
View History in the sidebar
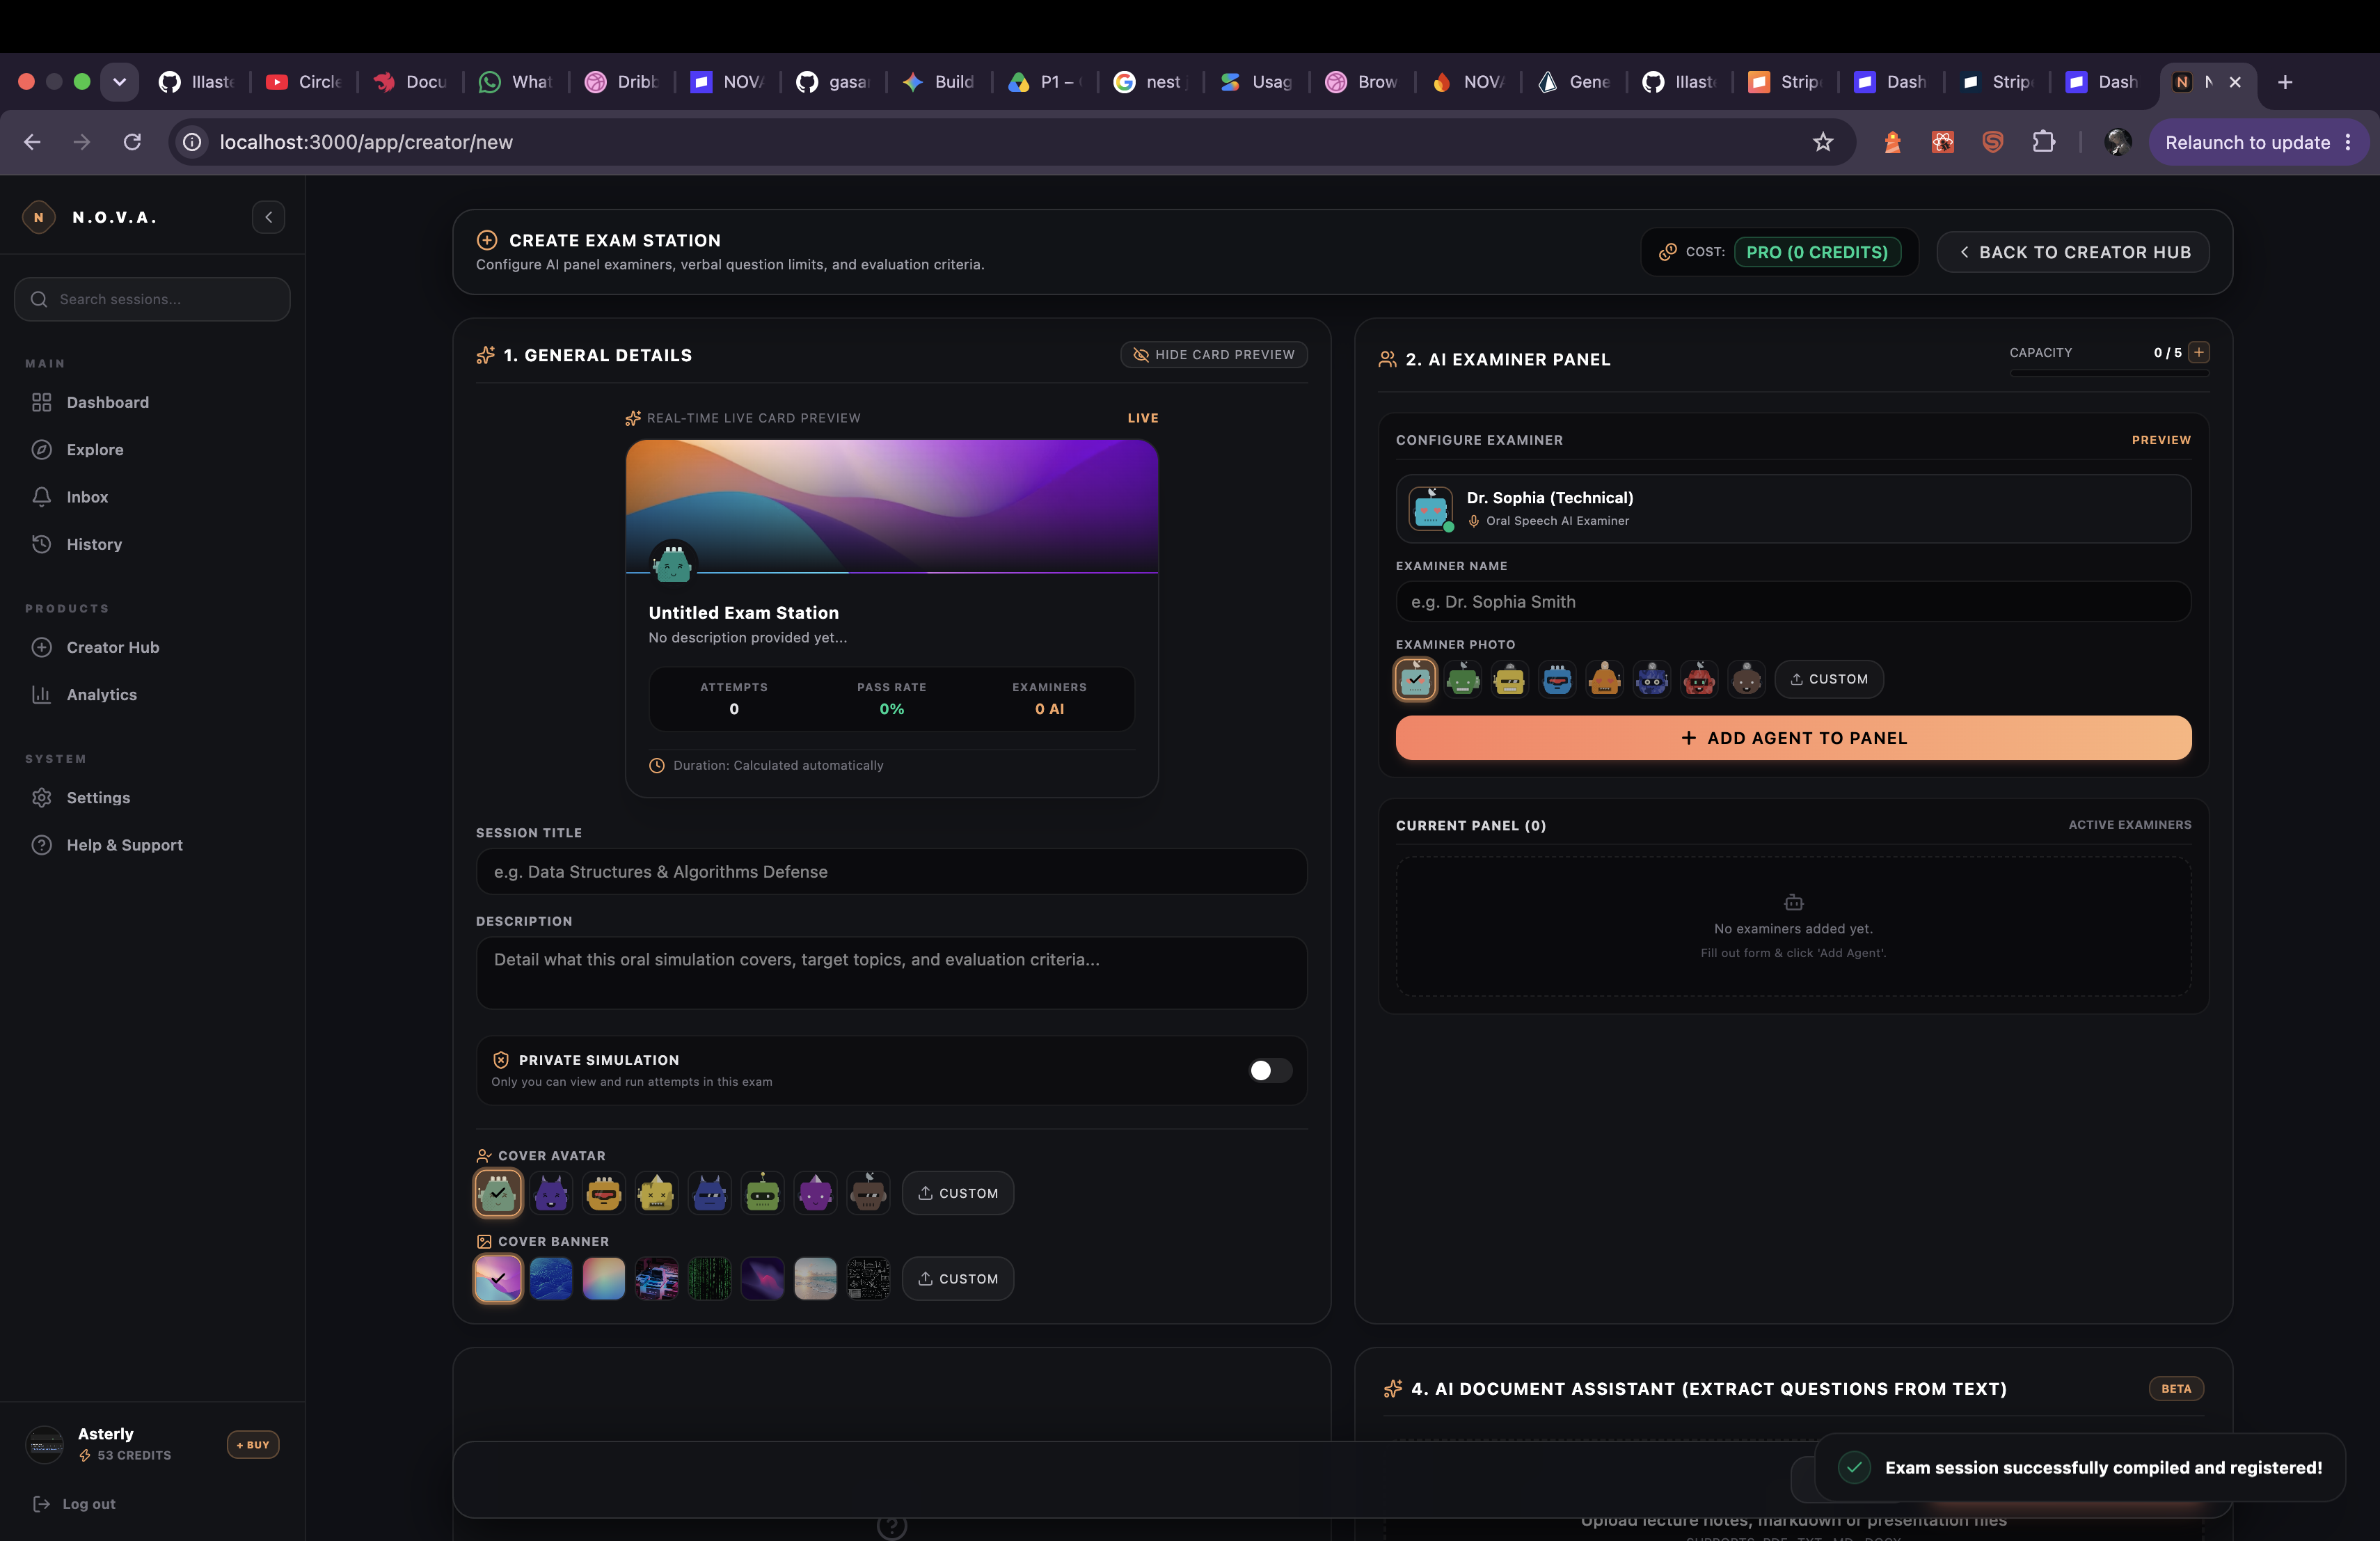(153, 544)
